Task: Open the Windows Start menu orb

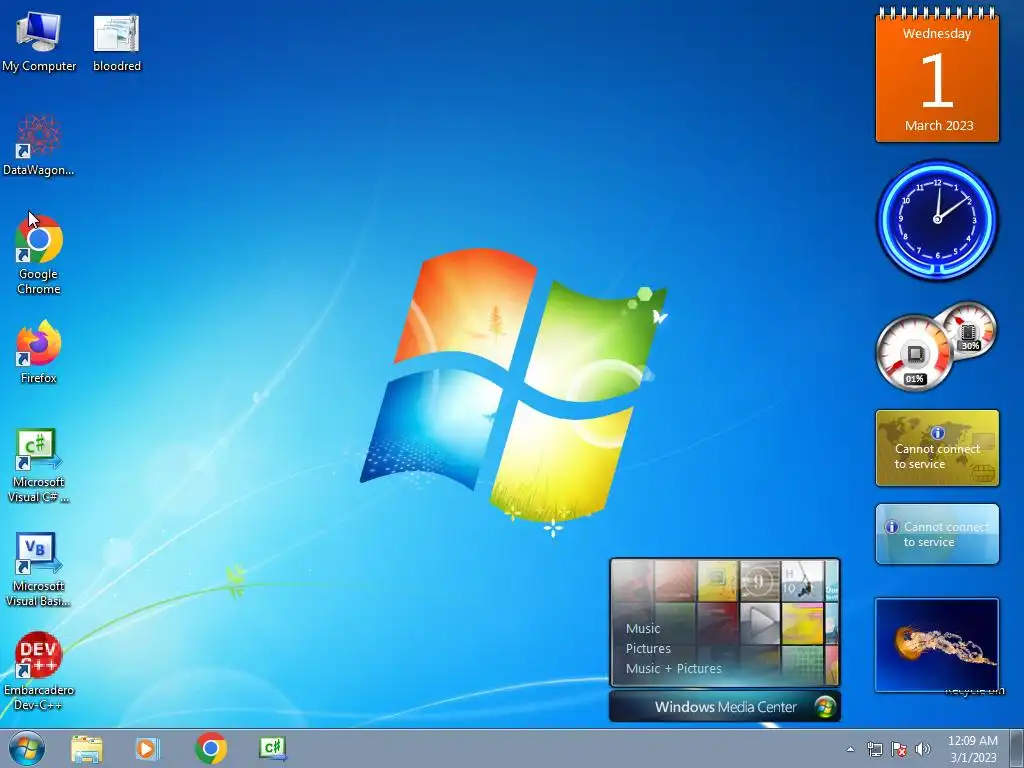Action: pyautogui.click(x=27, y=748)
